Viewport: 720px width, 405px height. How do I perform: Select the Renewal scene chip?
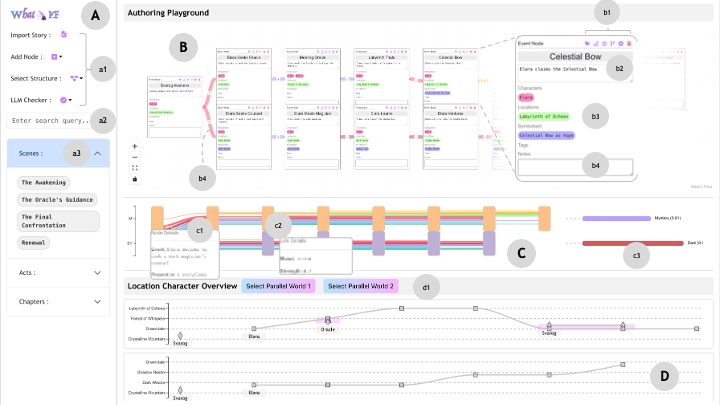(34, 242)
